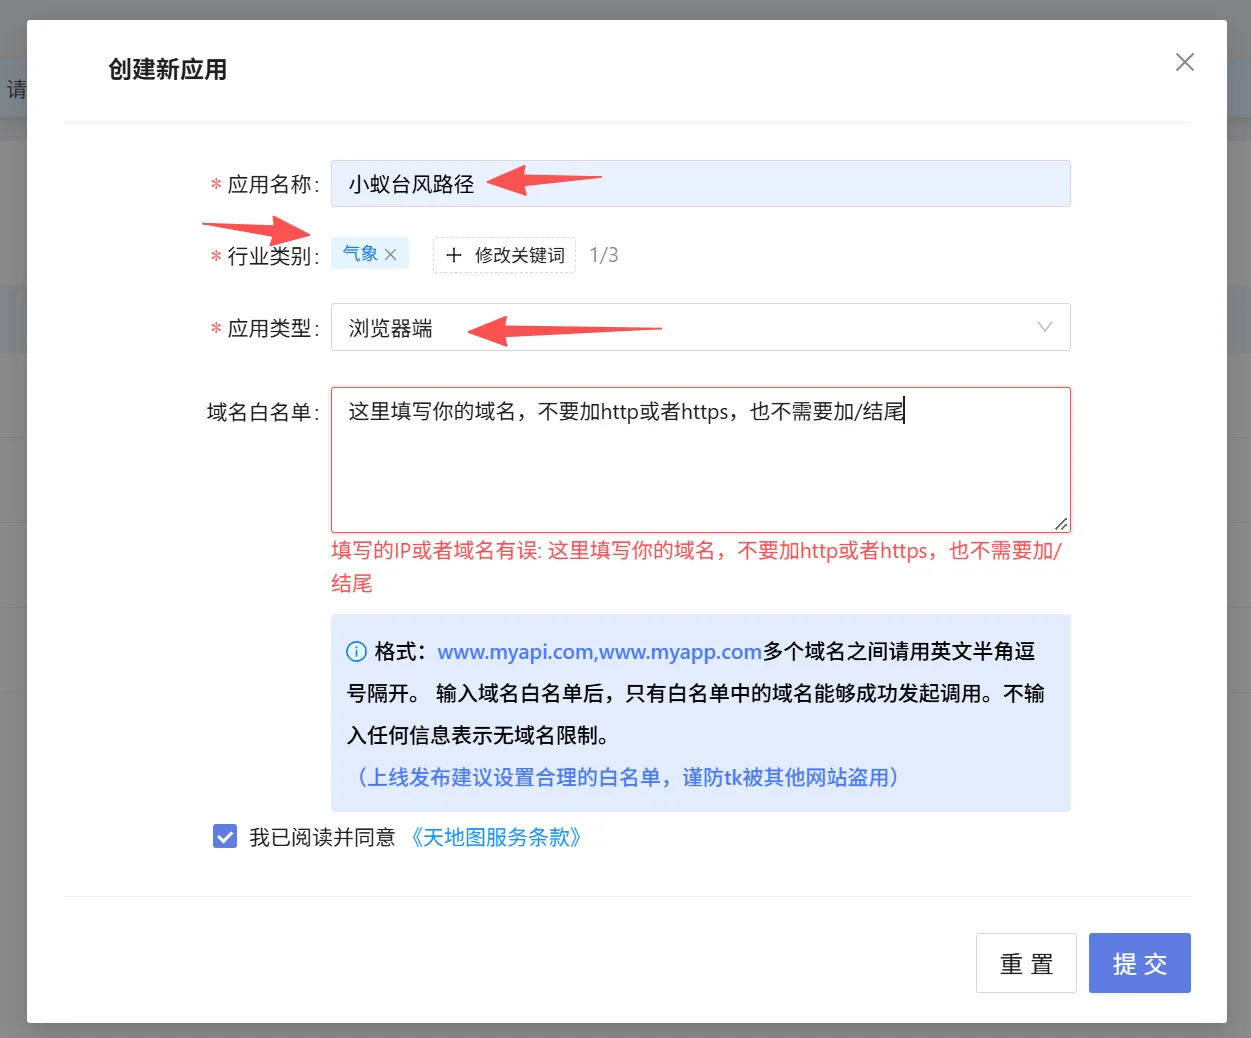Click the dropdown chevron beside 浏览器端
Viewport: 1251px width, 1038px height.
point(1045,327)
